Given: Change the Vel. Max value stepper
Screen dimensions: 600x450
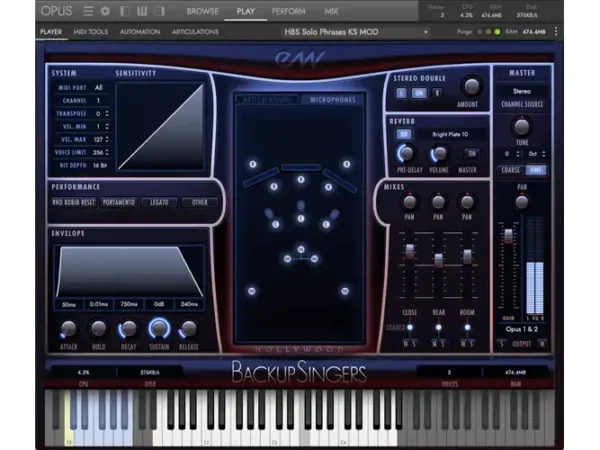Looking at the screenshot, I should point(107,139).
